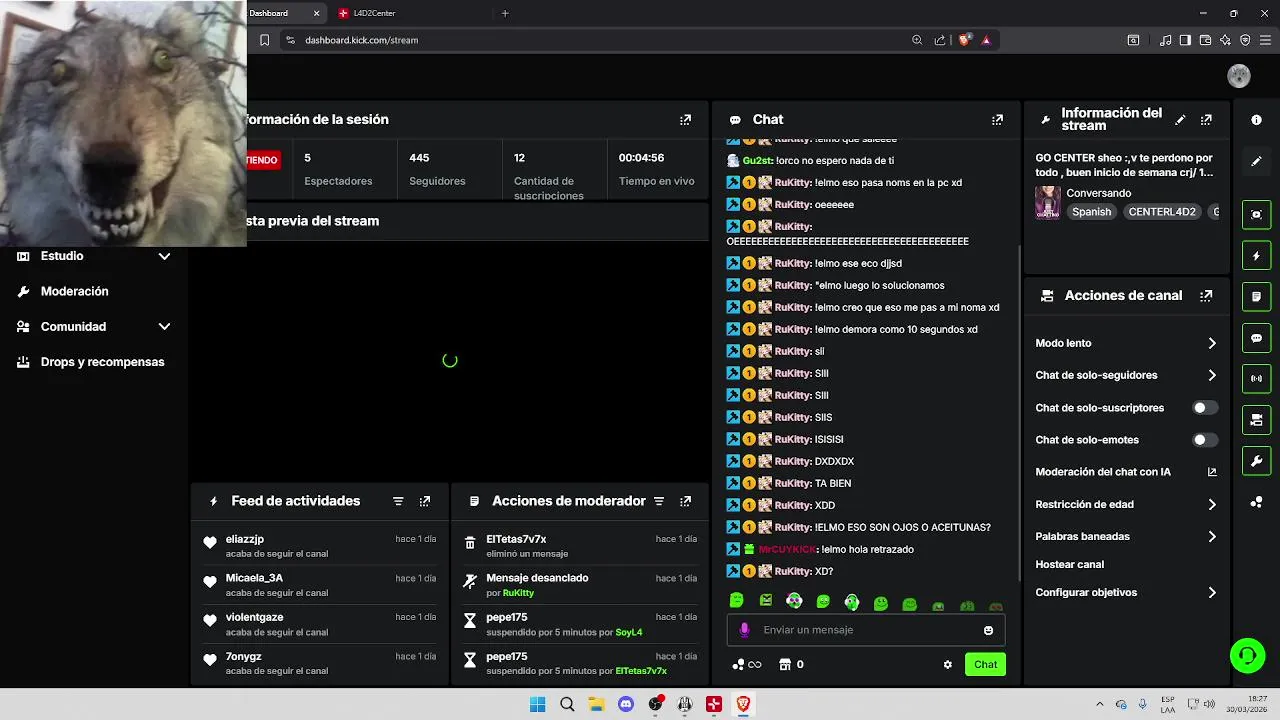The height and width of the screenshot is (720, 1280).
Task: Open Modo lento options
Action: pos(1126,343)
